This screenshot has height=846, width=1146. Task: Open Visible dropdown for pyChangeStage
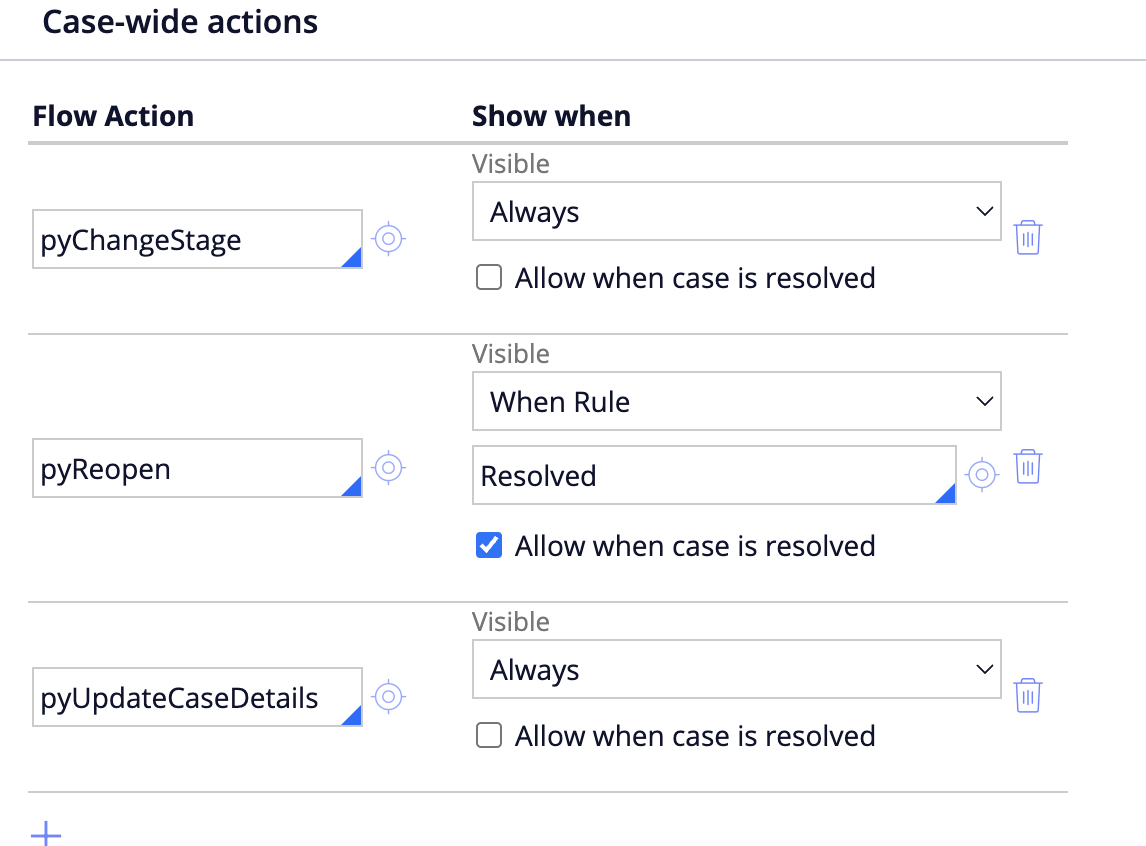736,212
